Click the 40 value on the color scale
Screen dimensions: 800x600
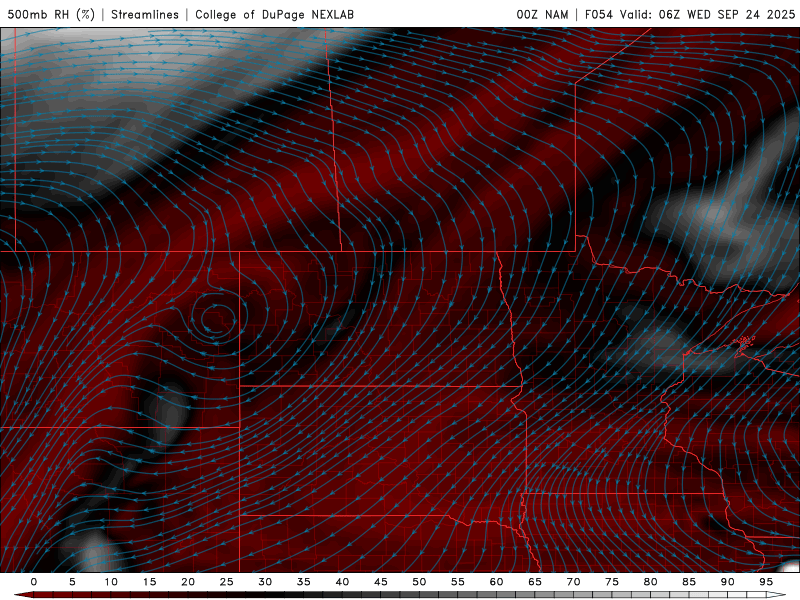342,582
